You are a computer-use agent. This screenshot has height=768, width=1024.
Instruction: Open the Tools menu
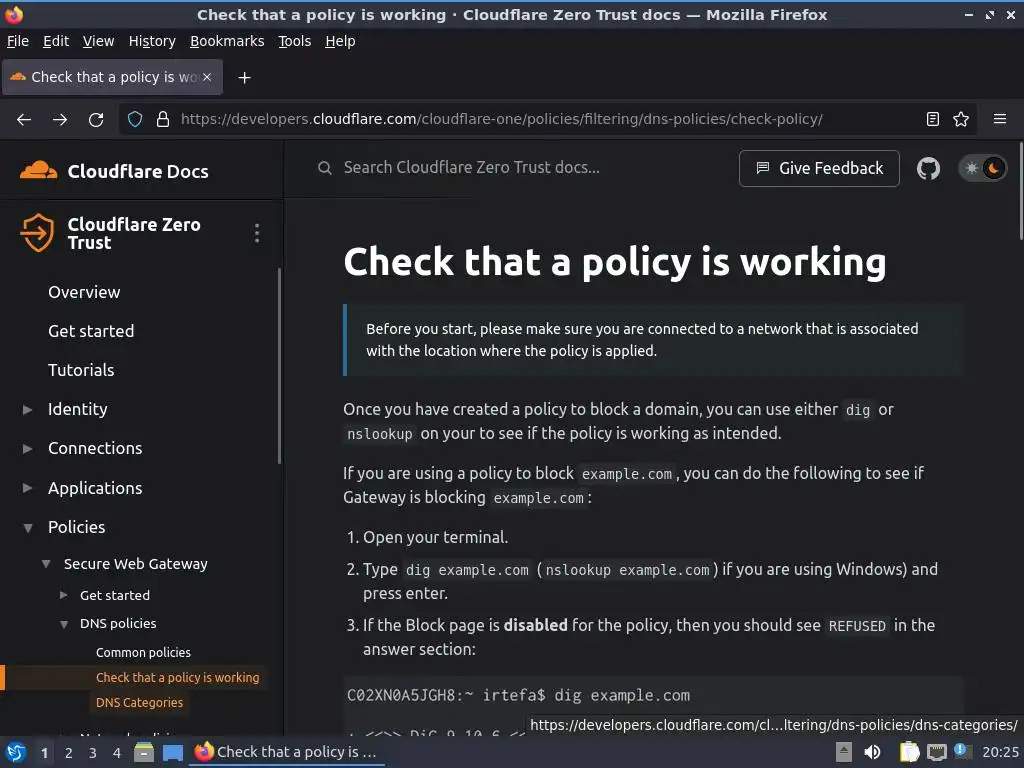click(x=295, y=41)
